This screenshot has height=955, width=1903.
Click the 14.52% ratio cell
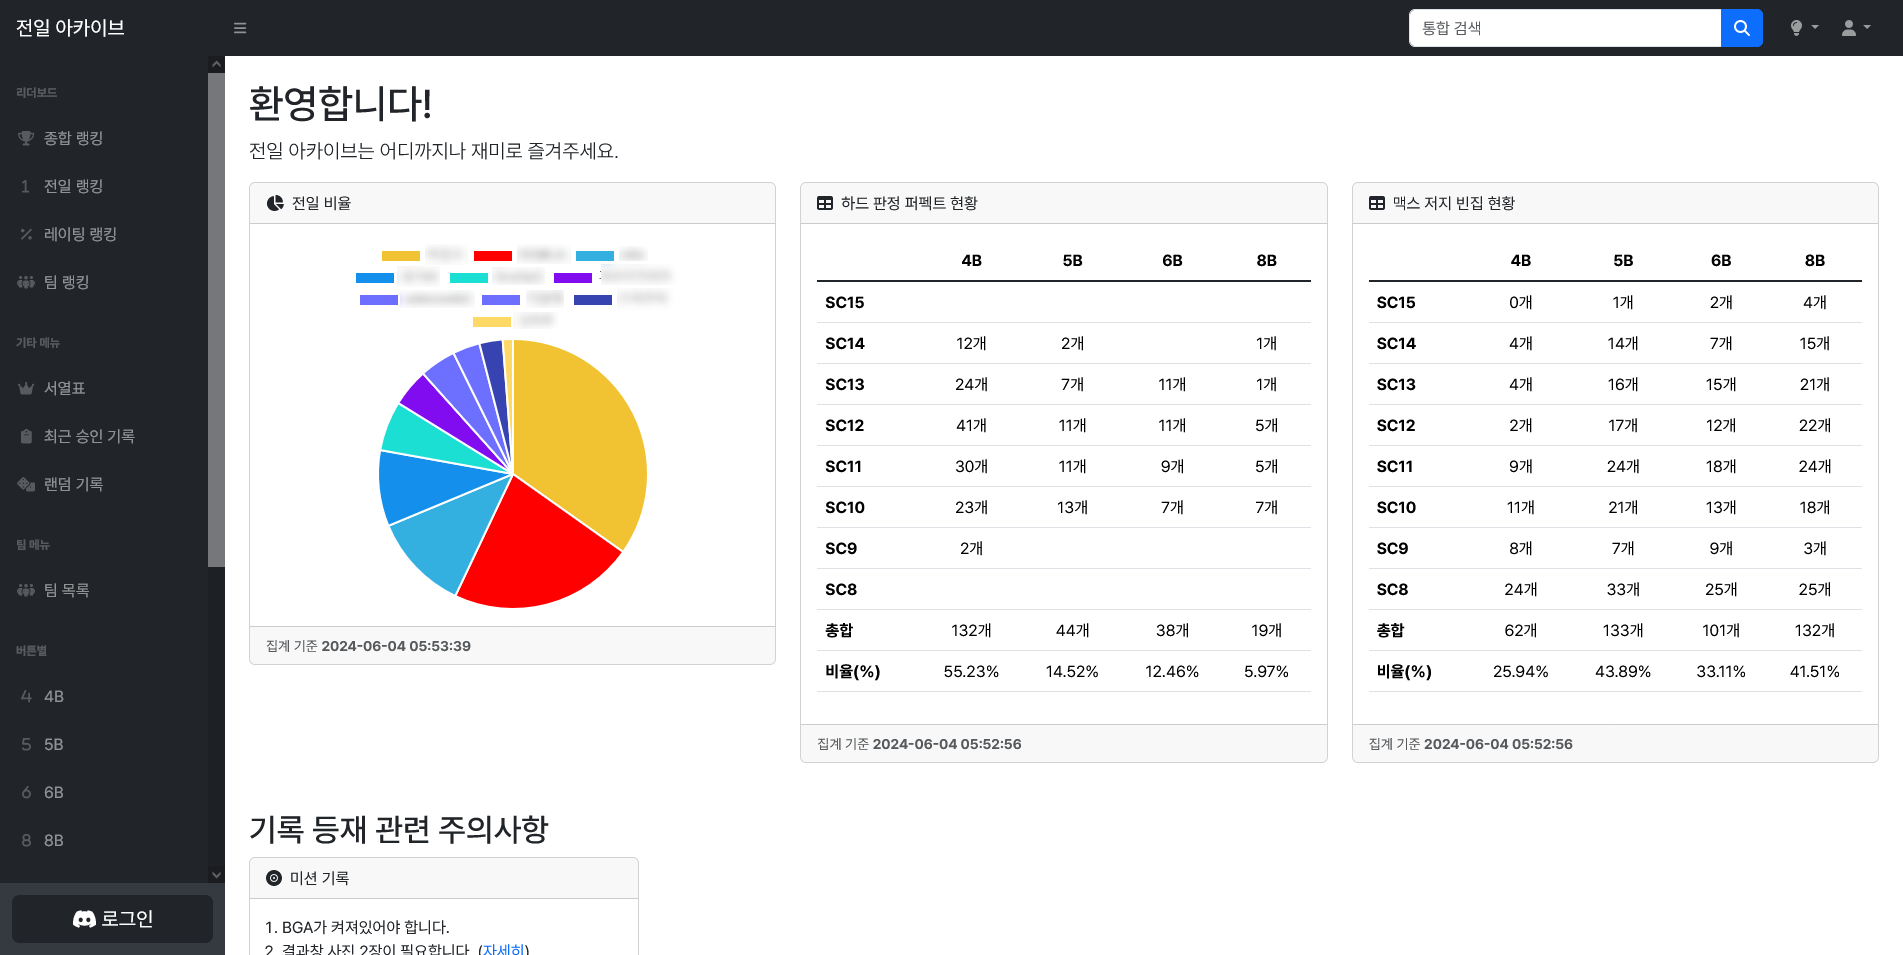click(x=1072, y=671)
